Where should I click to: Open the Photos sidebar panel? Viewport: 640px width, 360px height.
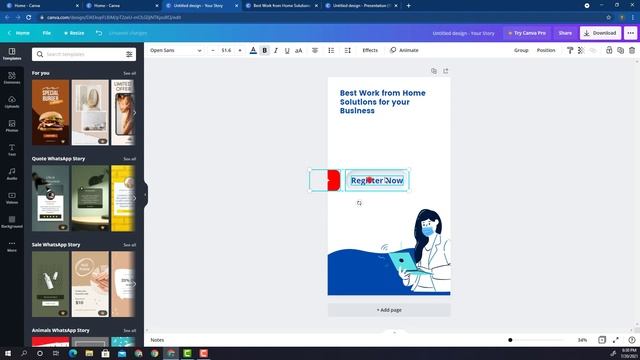pos(12,126)
